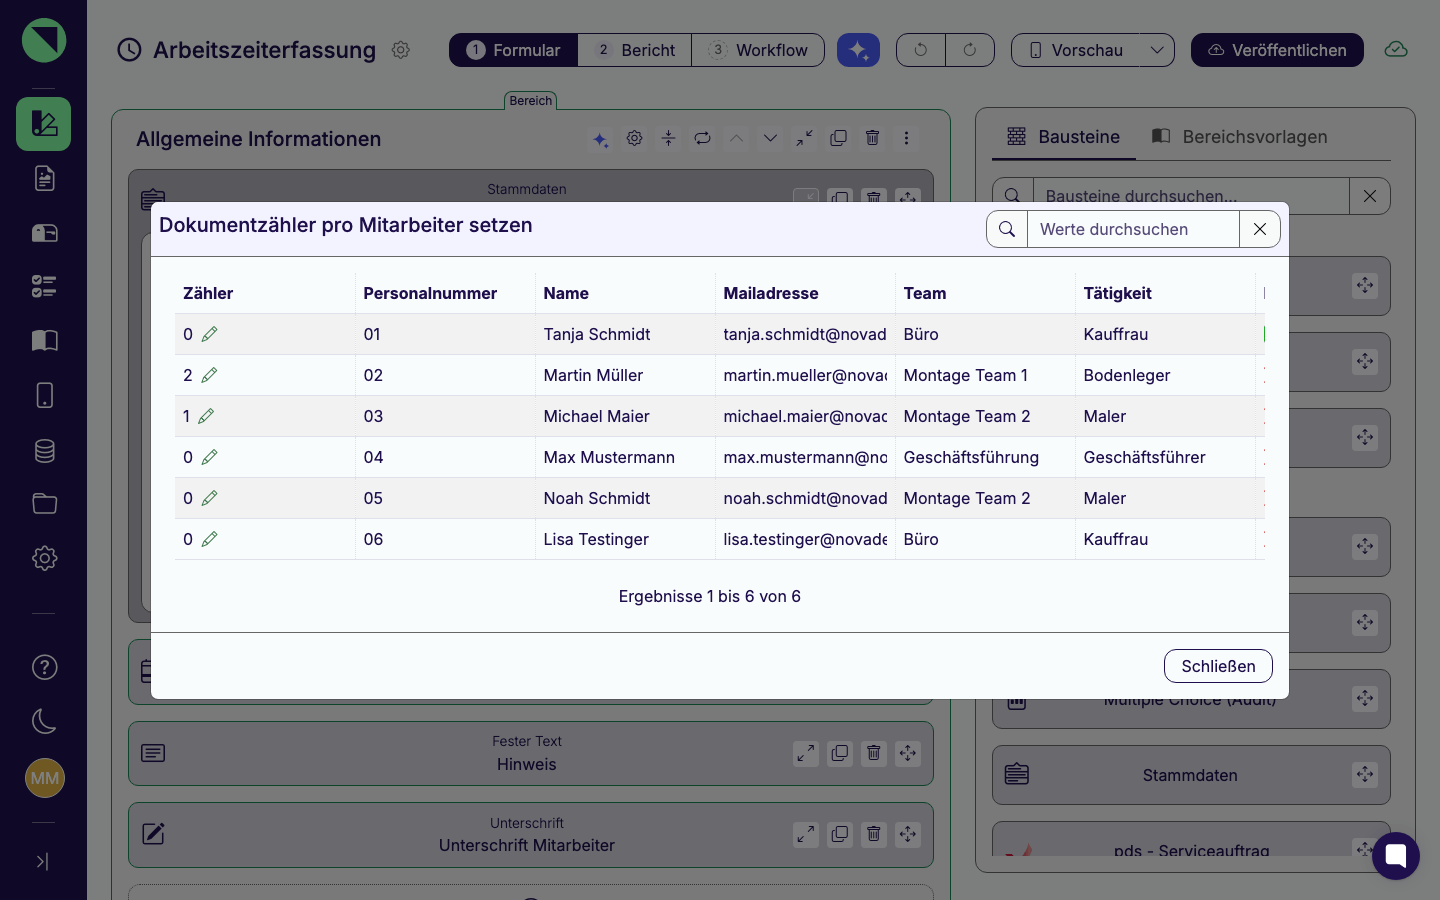Select the Stammdaten building block
The image size is (1440, 900).
[1190, 775]
